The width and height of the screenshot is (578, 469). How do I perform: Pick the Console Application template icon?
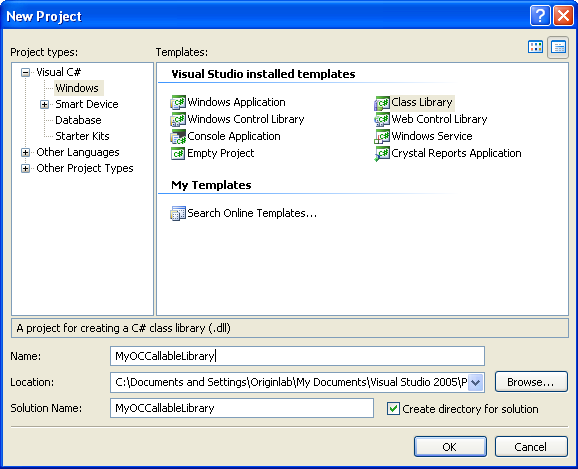click(x=178, y=136)
